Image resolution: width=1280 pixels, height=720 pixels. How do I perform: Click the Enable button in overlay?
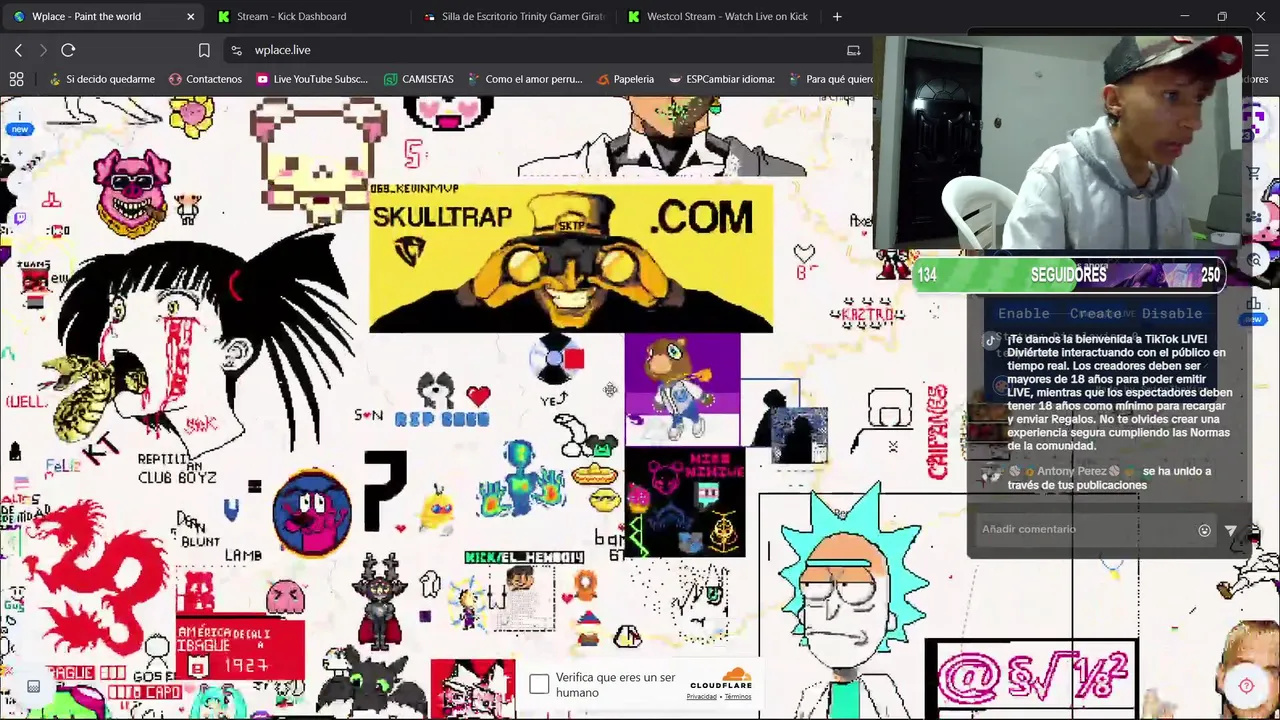[1024, 313]
